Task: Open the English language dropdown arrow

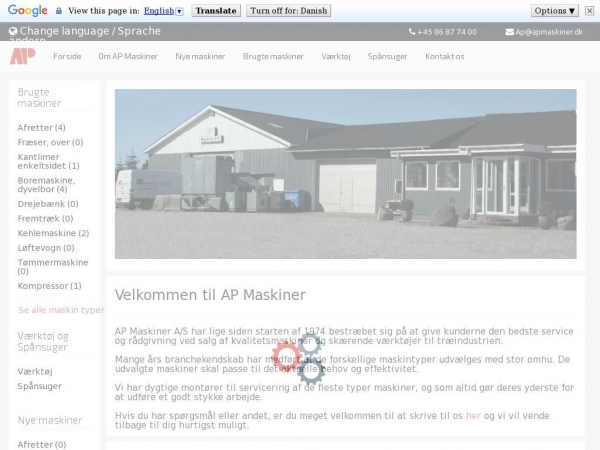Action: point(179,11)
